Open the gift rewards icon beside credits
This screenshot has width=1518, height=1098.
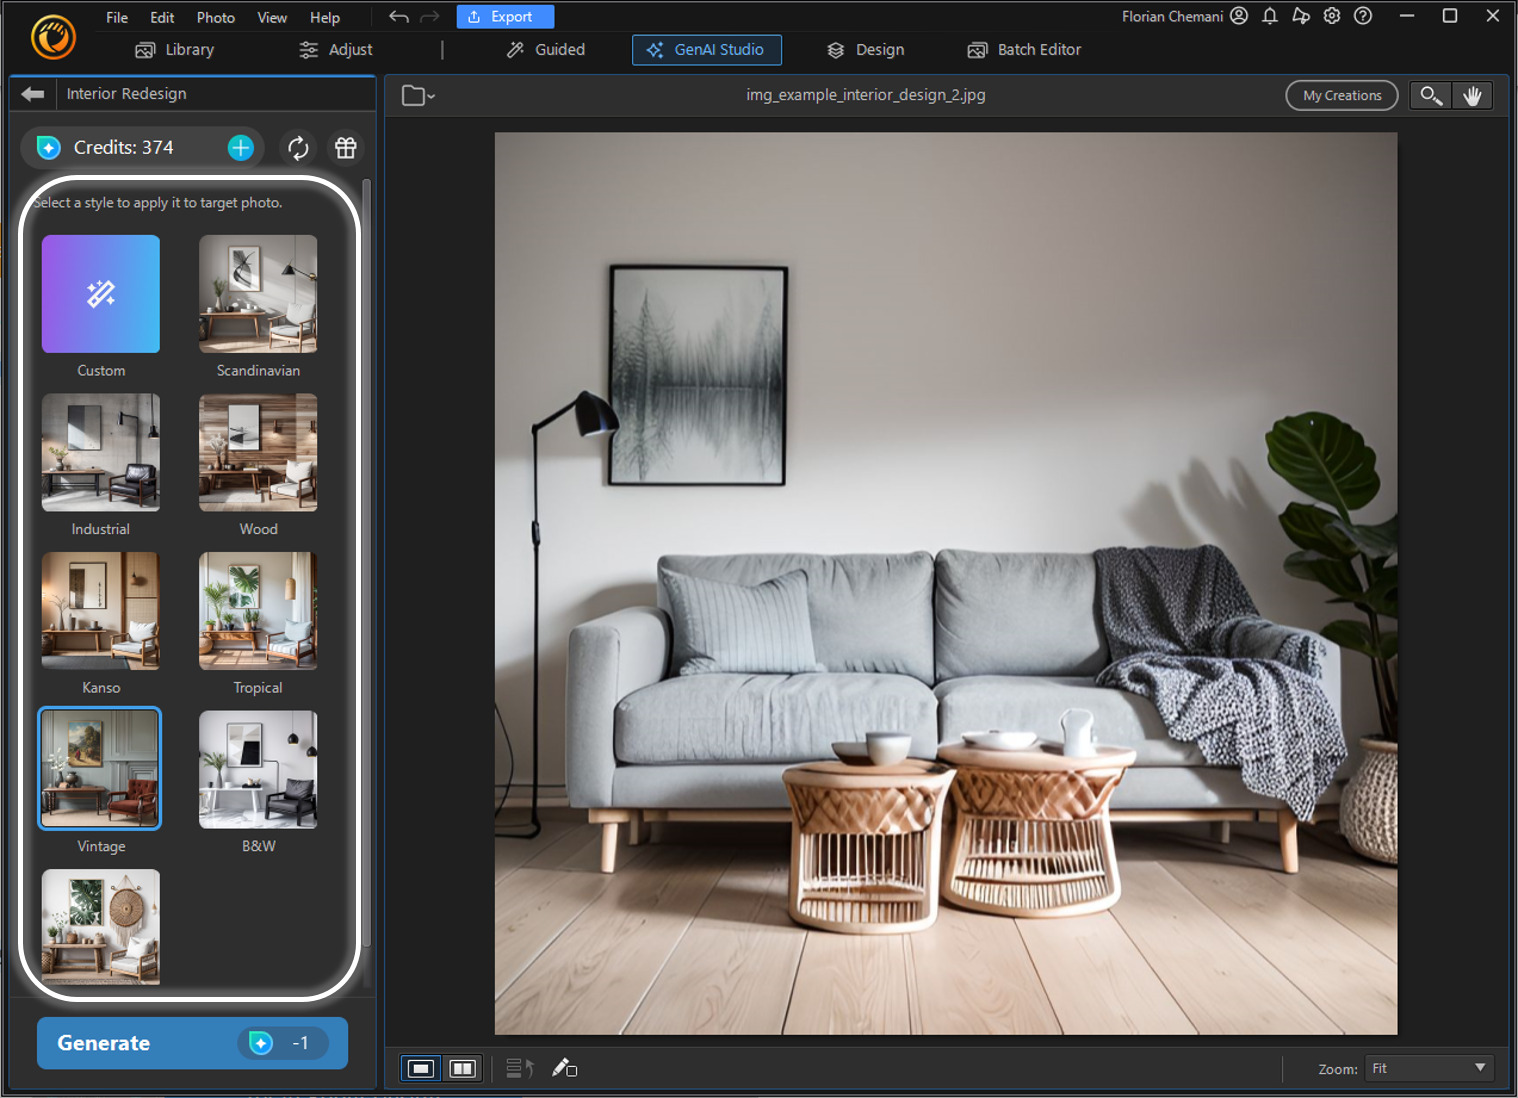click(345, 147)
